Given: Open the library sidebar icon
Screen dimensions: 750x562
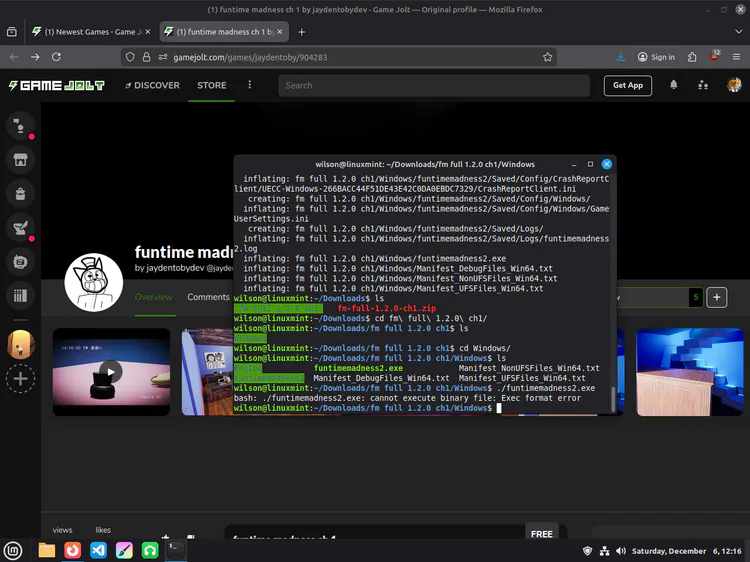Looking at the screenshot, I should click(20, 296).
